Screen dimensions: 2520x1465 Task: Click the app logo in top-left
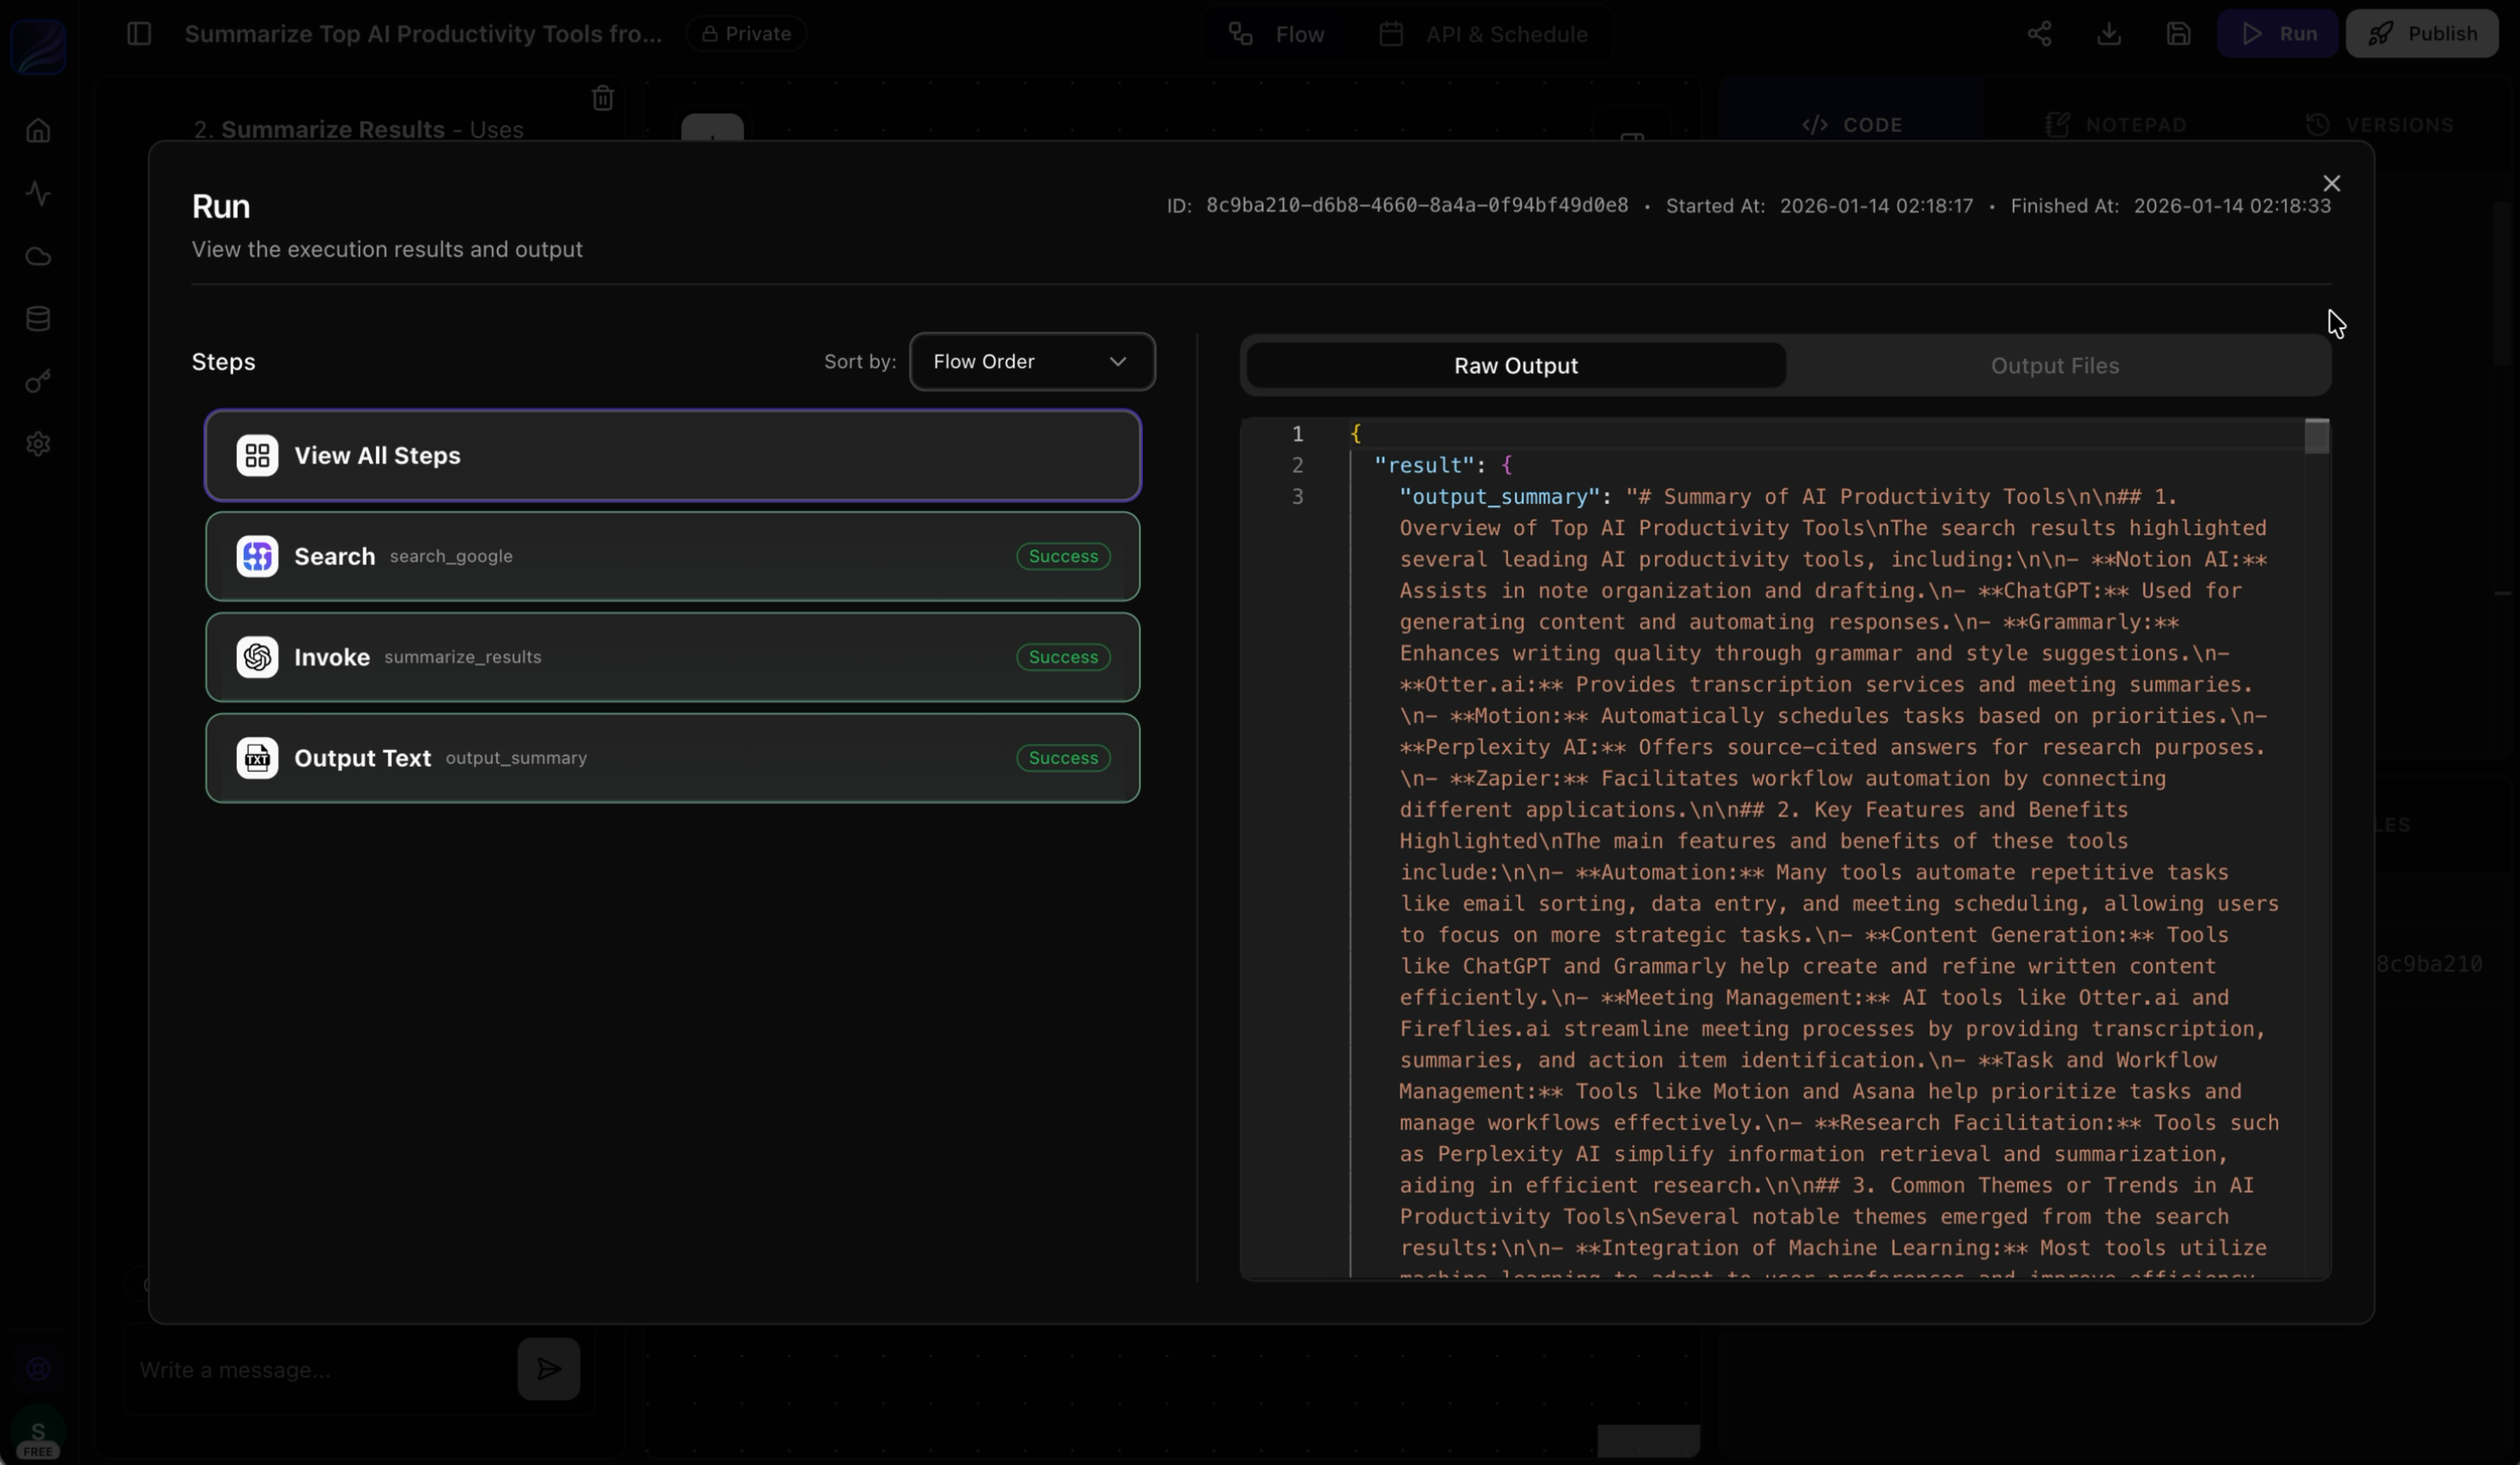38,45
